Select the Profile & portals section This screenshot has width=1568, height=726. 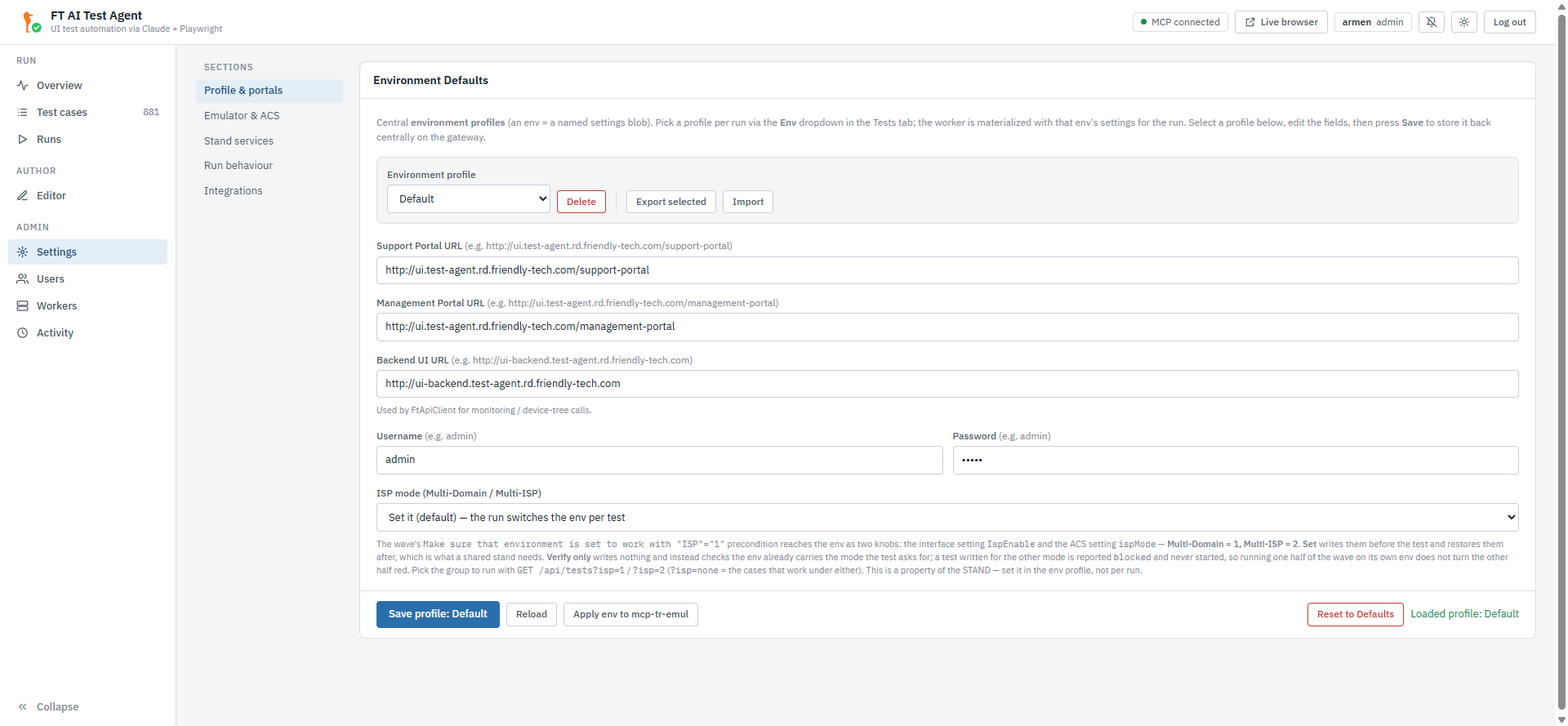(x=269, y=90)
